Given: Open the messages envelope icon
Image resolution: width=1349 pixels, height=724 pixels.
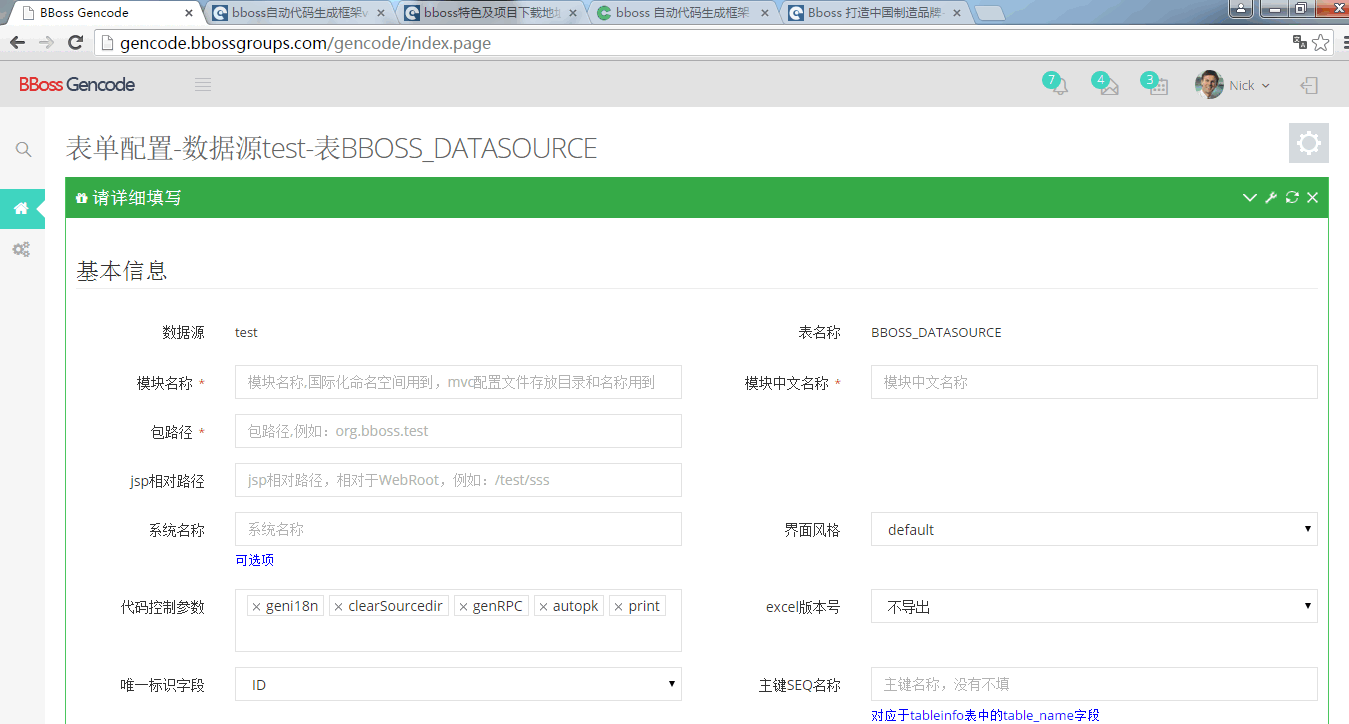Looking at the screenshot, I should [1108, 86].
